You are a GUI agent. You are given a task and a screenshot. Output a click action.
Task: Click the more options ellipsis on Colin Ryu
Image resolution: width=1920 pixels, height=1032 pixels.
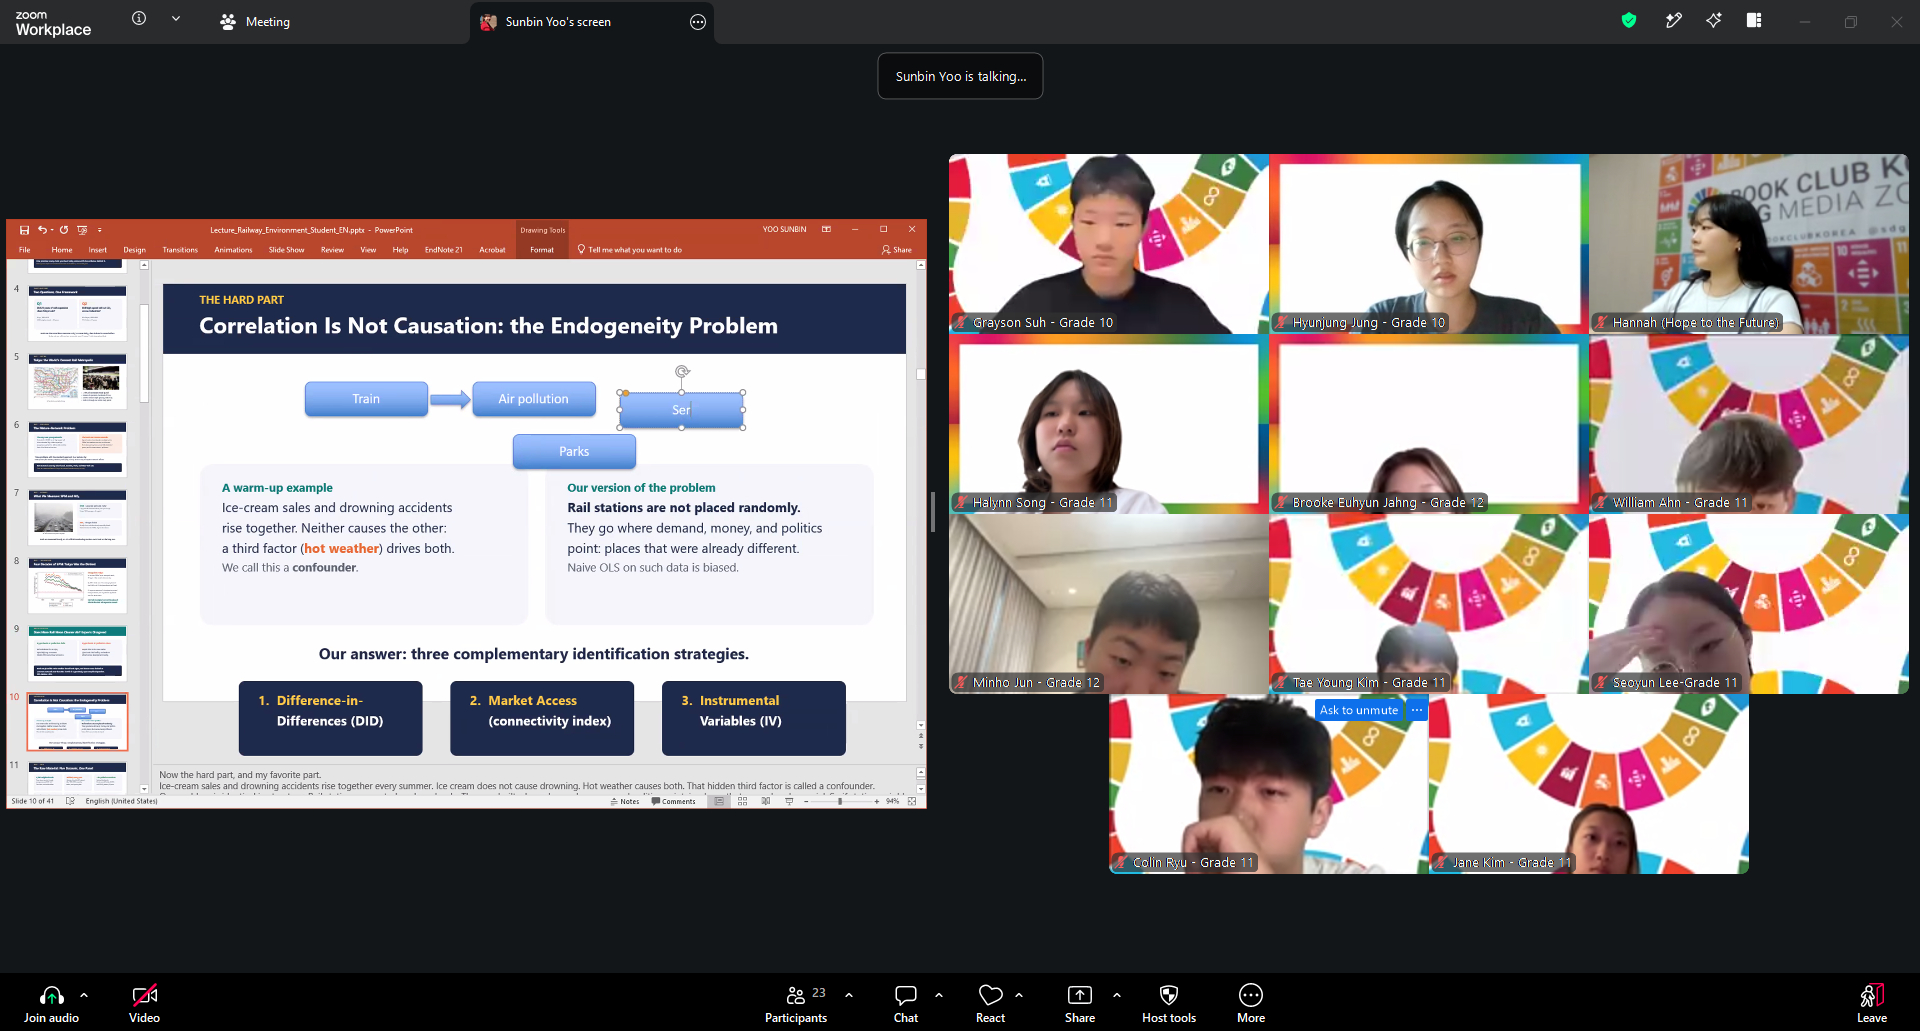(x=1417, y=710)
